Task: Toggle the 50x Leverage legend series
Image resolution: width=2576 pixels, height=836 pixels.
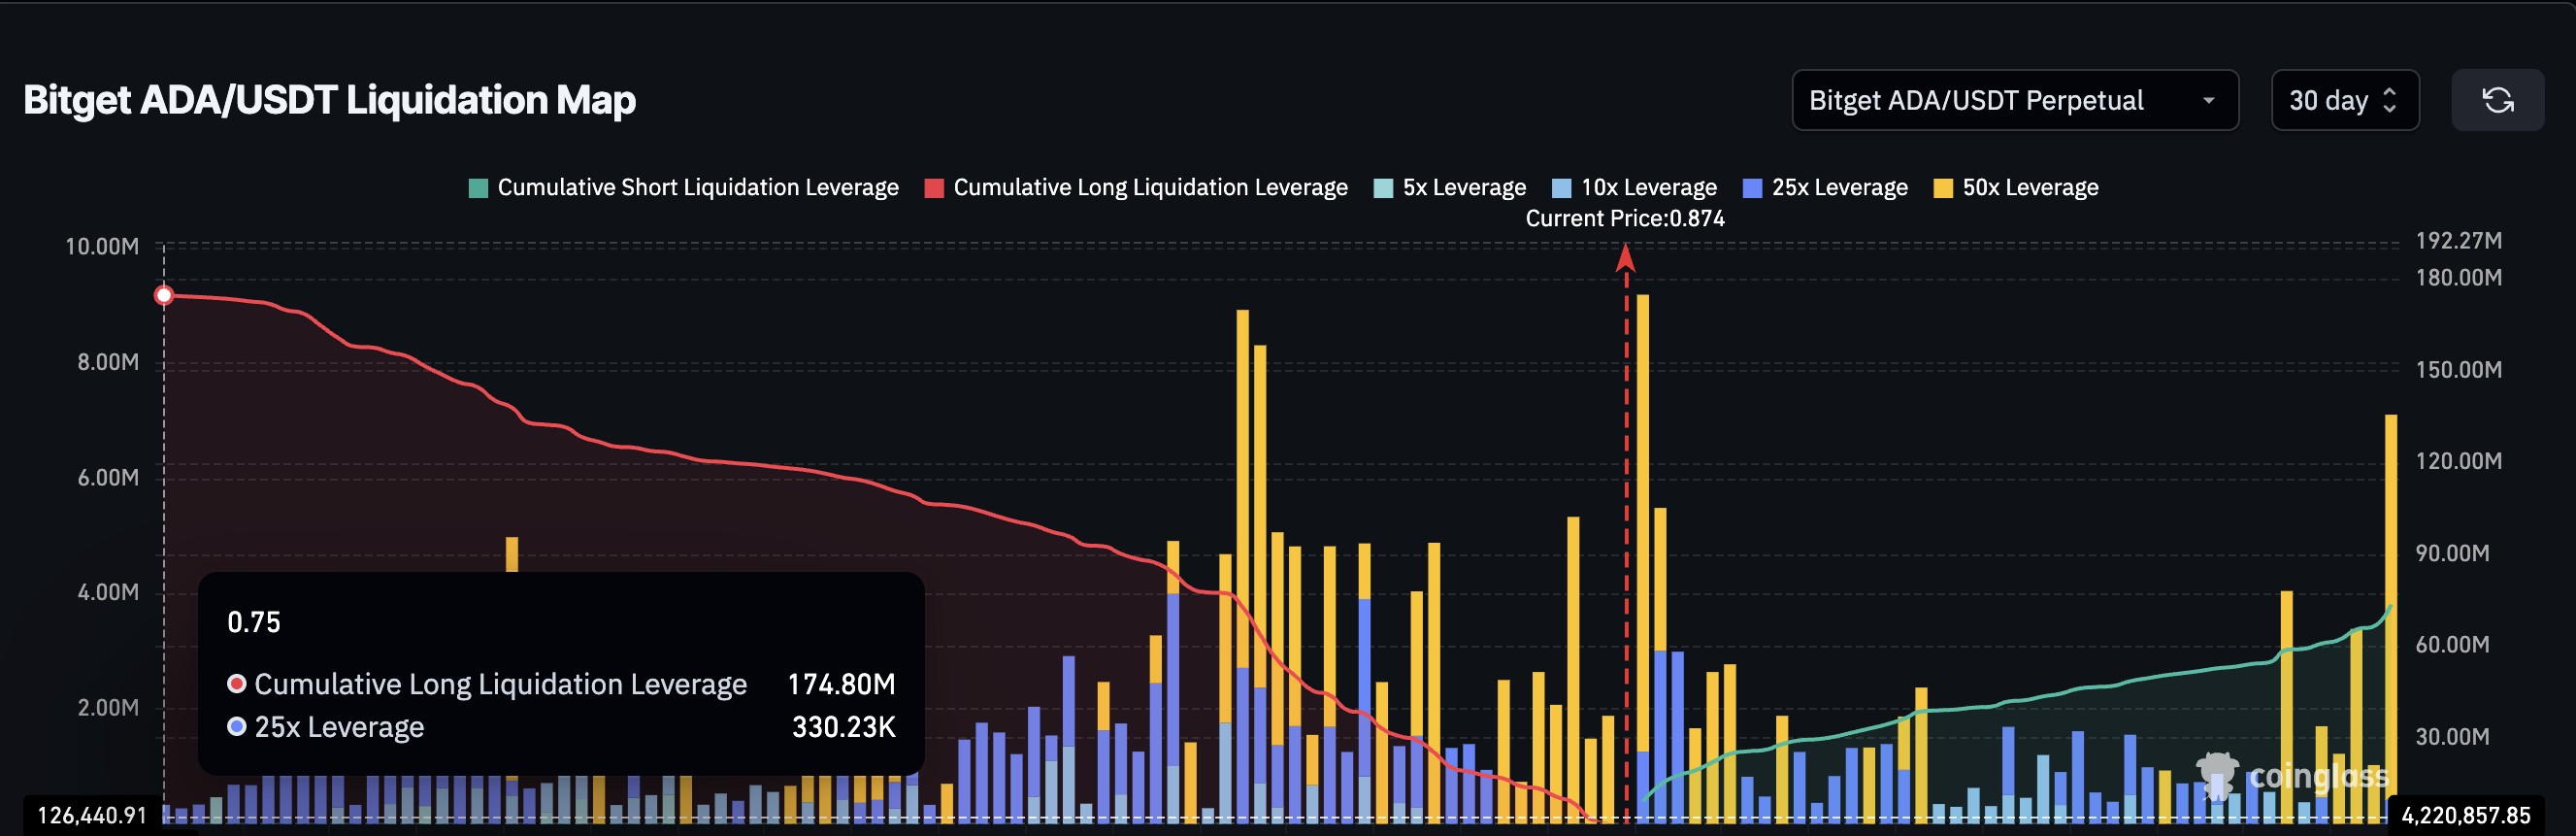Action: [2016, 188]
